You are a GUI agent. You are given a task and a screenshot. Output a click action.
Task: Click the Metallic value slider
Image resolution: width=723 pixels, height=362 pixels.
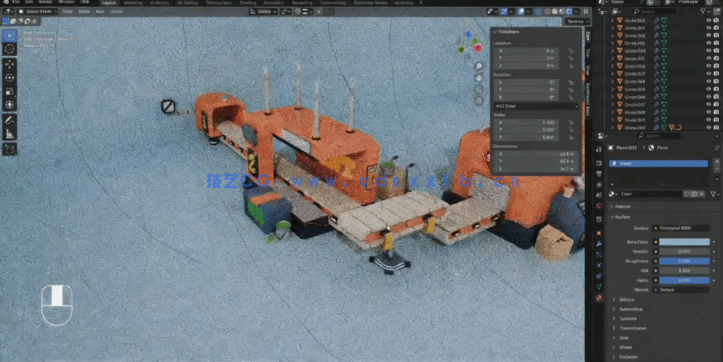684,251
